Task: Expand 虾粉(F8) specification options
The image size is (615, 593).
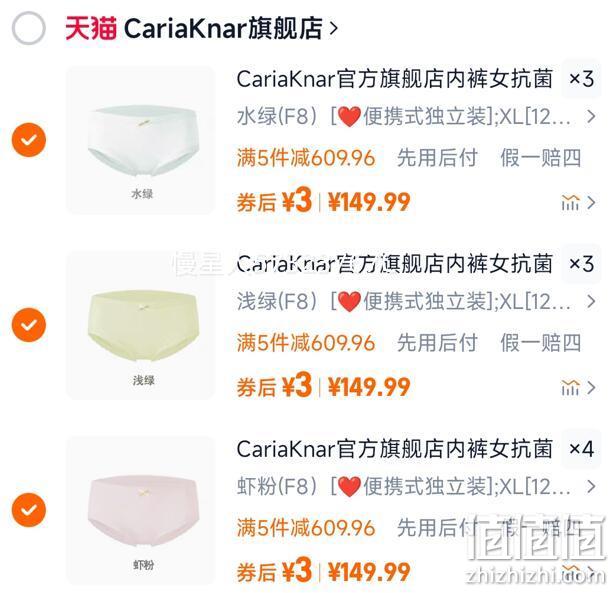Action: 416,487
